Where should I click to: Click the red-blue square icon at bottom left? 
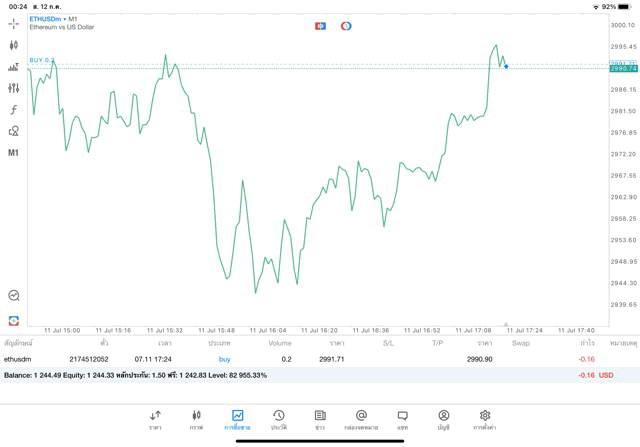coord(14,321)
